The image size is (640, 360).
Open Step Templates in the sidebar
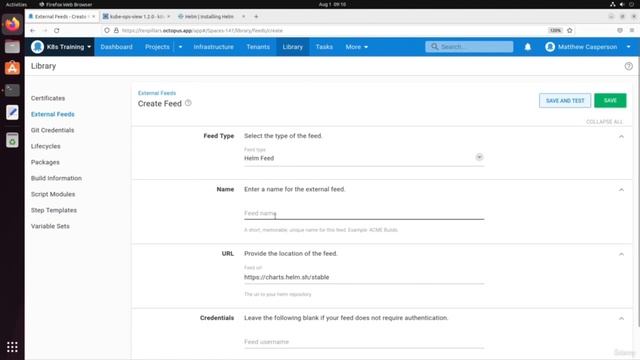point(54,210)
